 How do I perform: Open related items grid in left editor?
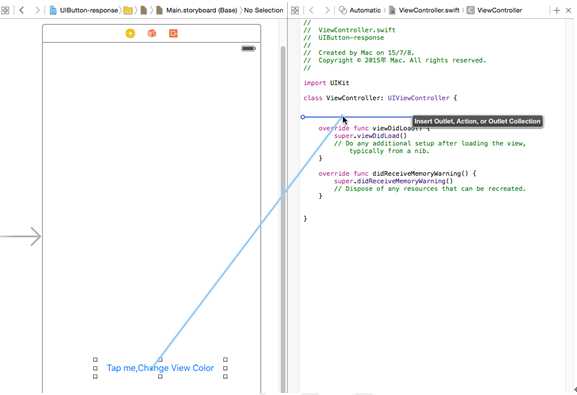tap(5, 11)
